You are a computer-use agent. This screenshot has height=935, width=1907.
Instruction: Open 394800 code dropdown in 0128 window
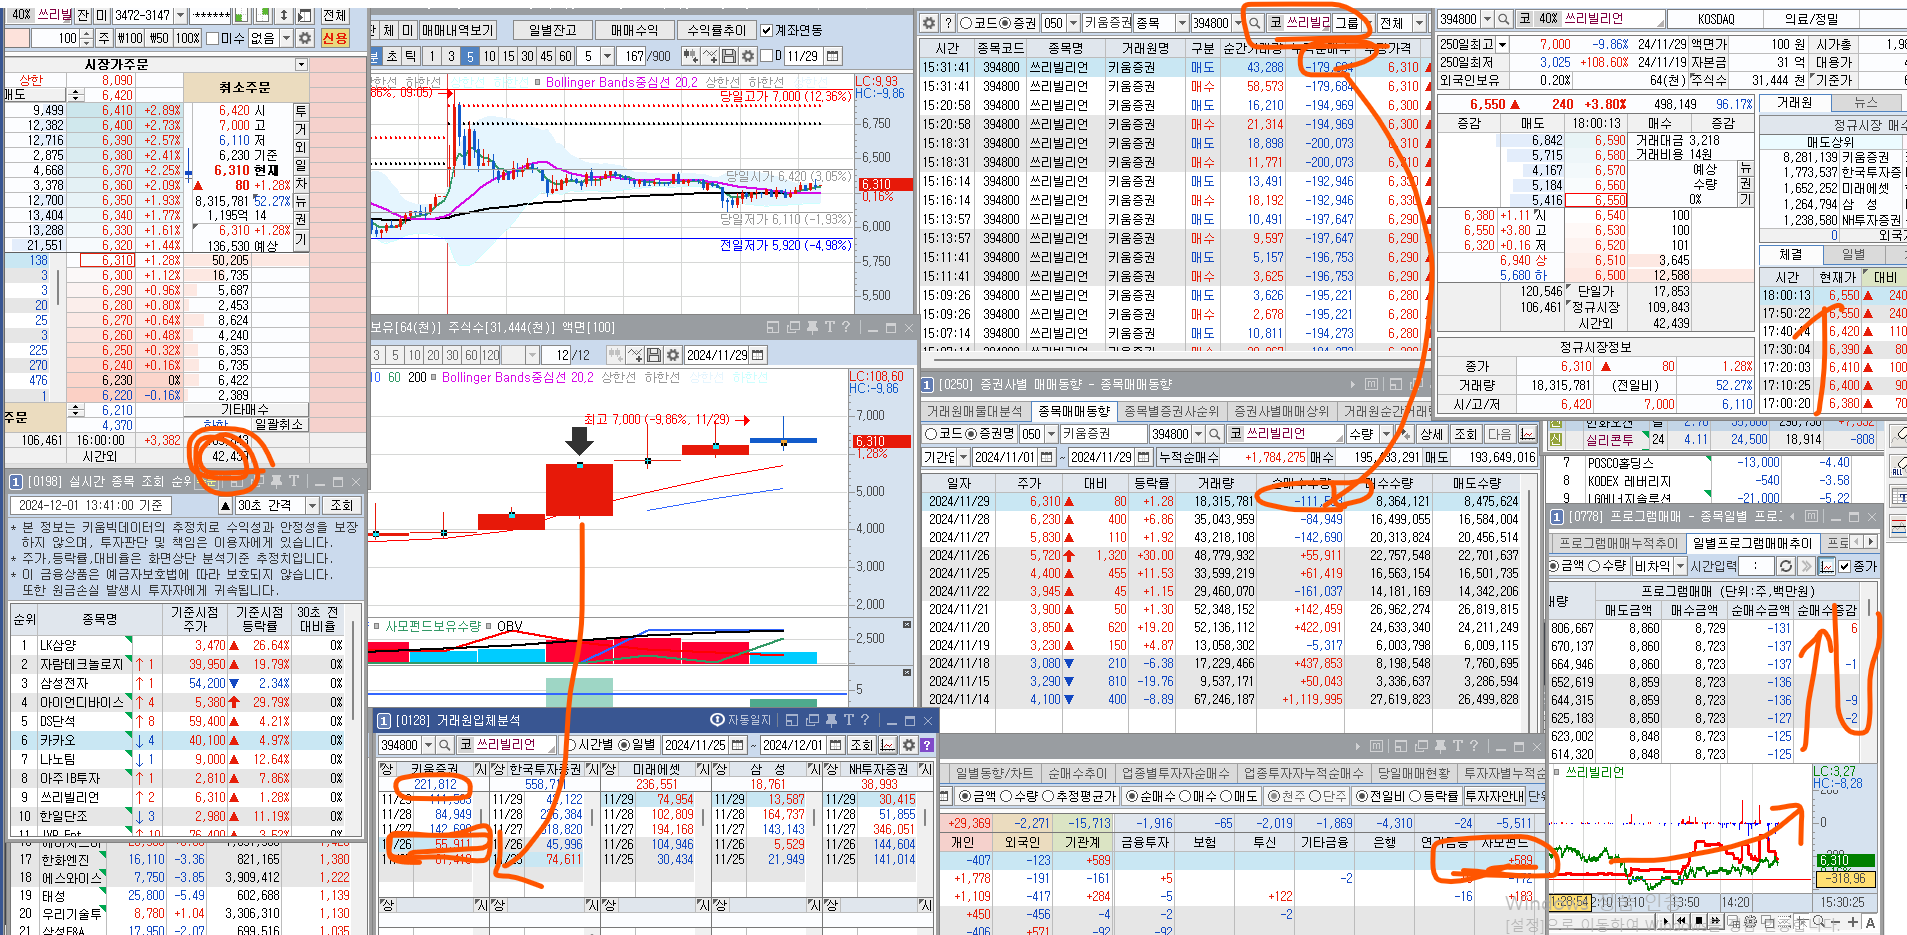pyautogui.click(x=428, y=745)
